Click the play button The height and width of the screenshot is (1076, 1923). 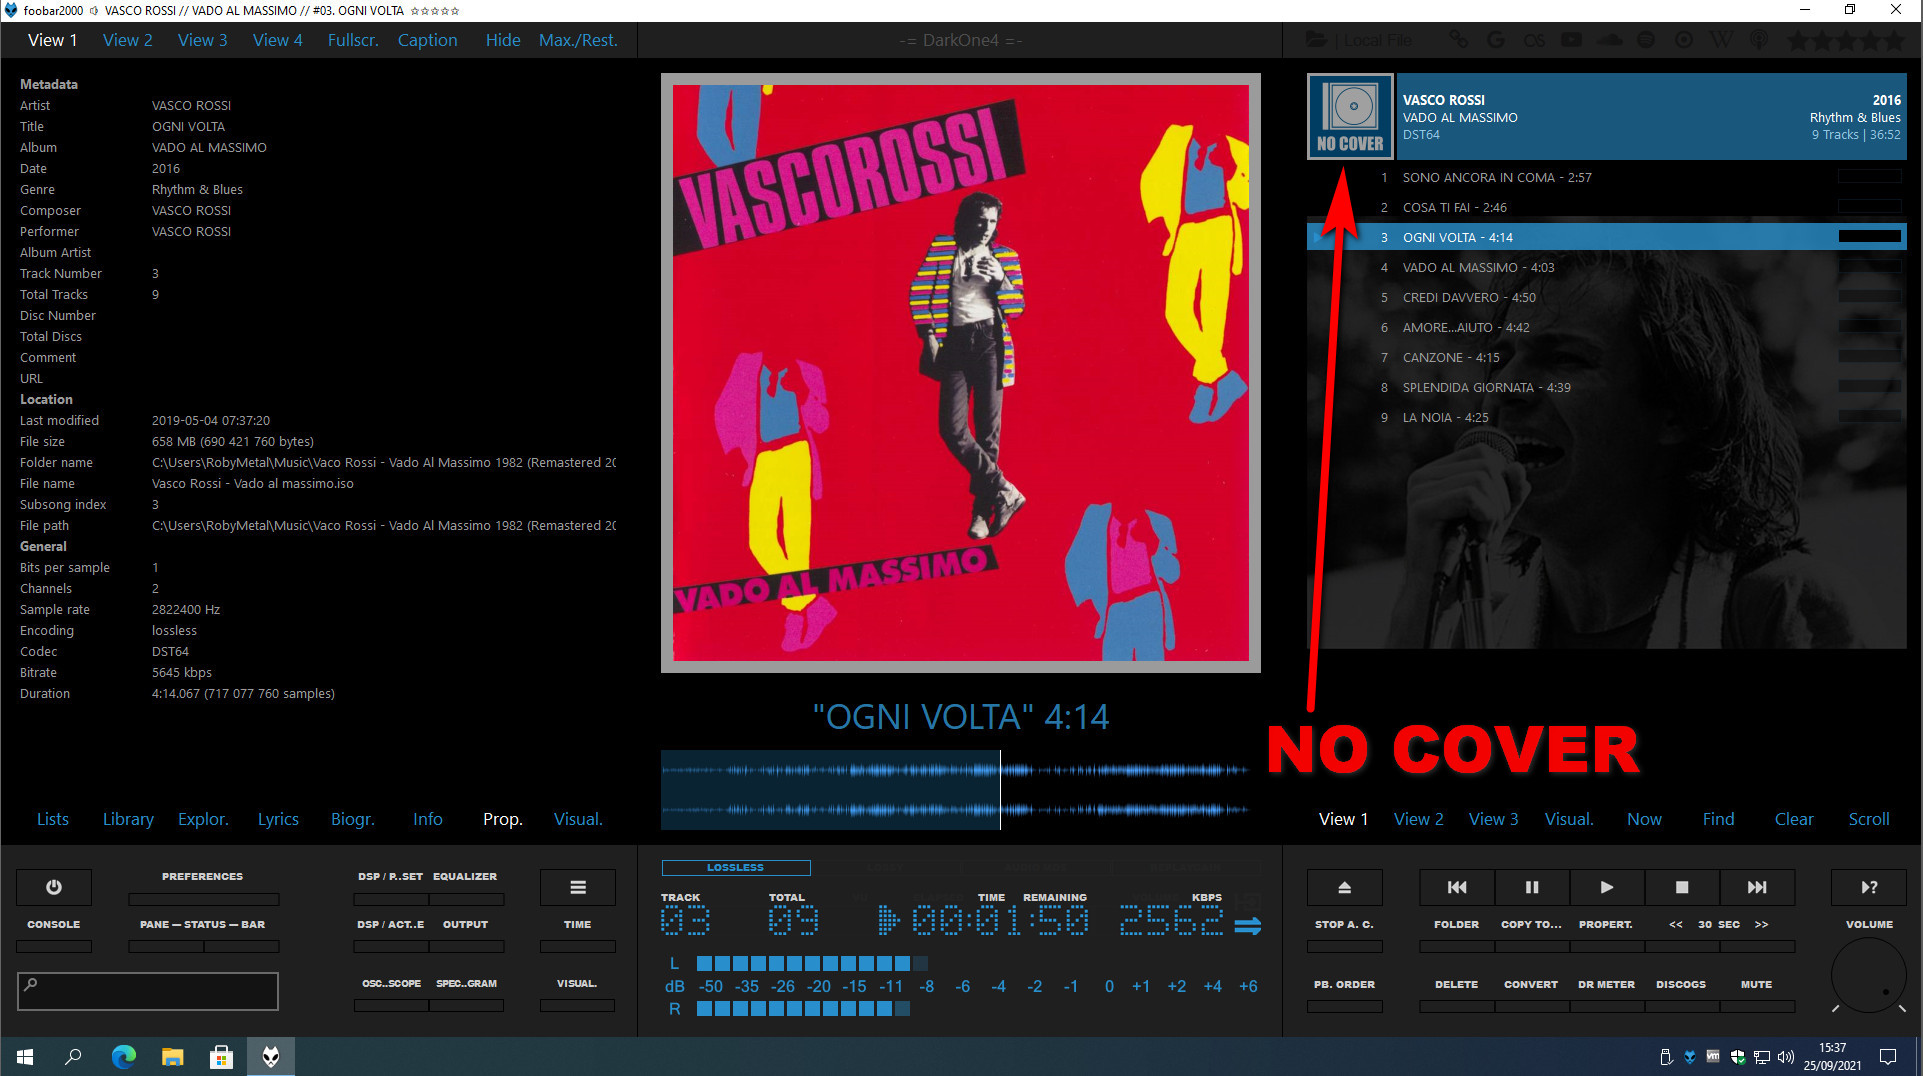coord(1607,887)
